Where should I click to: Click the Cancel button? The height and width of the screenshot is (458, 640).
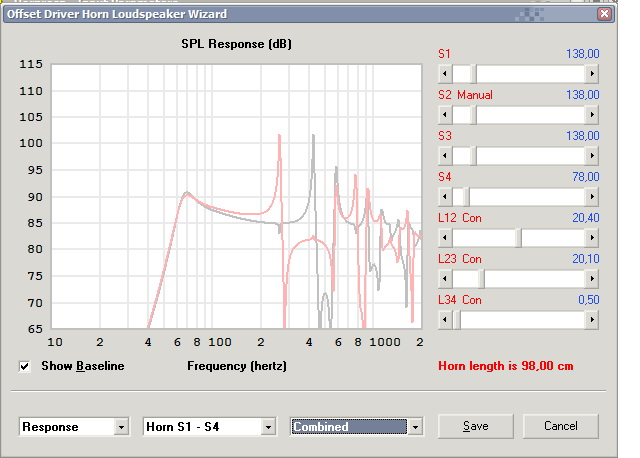tap(561, 426)
